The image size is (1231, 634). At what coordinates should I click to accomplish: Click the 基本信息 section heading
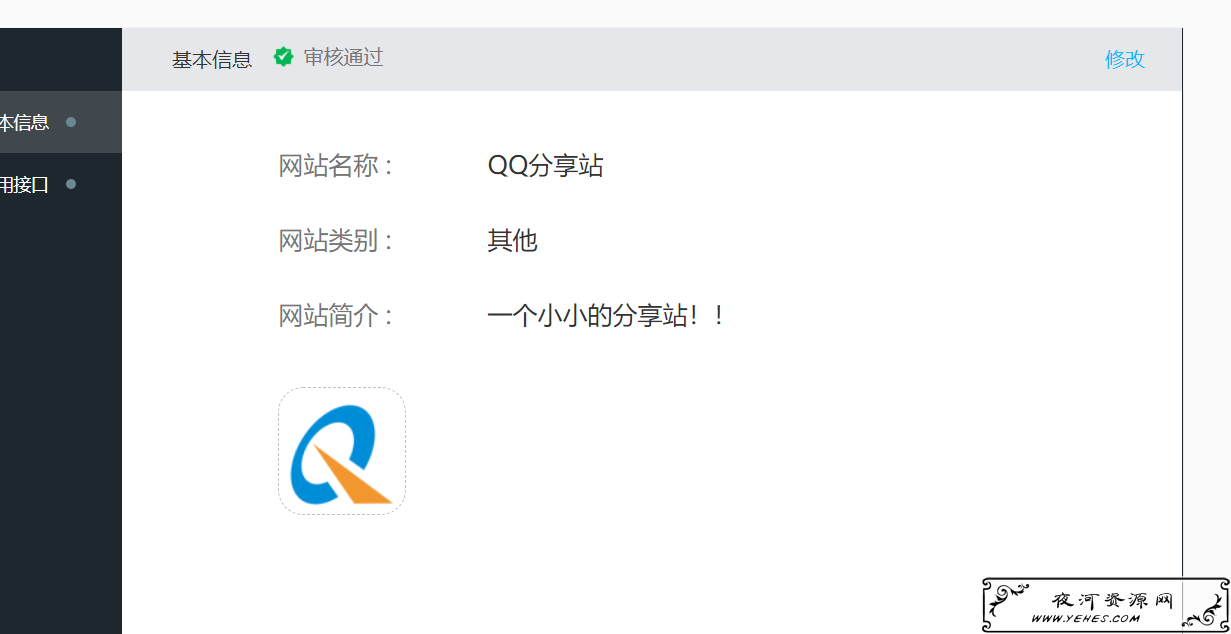point(212,59)
